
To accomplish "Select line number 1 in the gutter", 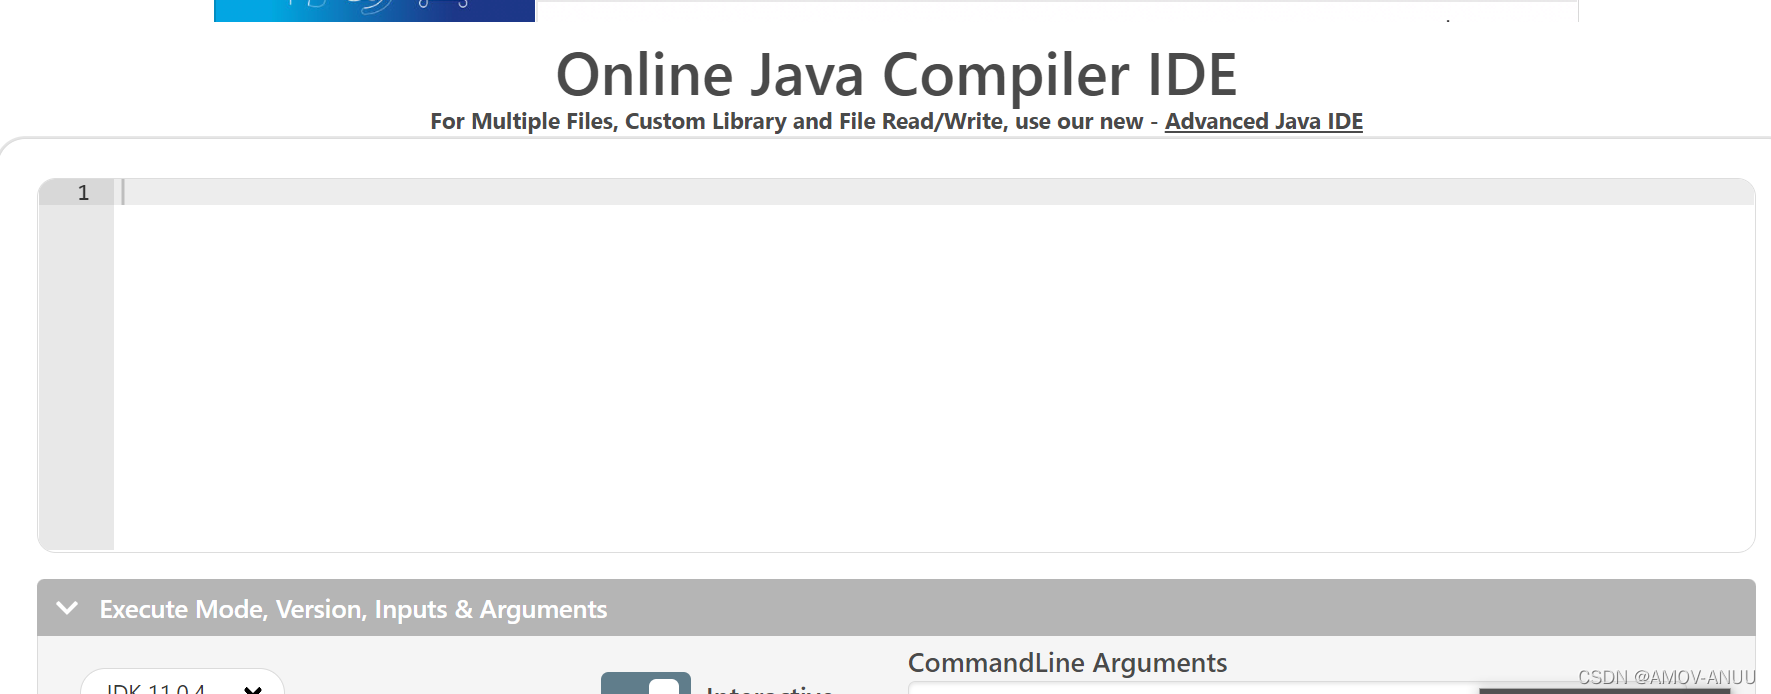I will [x=83, y=192].
